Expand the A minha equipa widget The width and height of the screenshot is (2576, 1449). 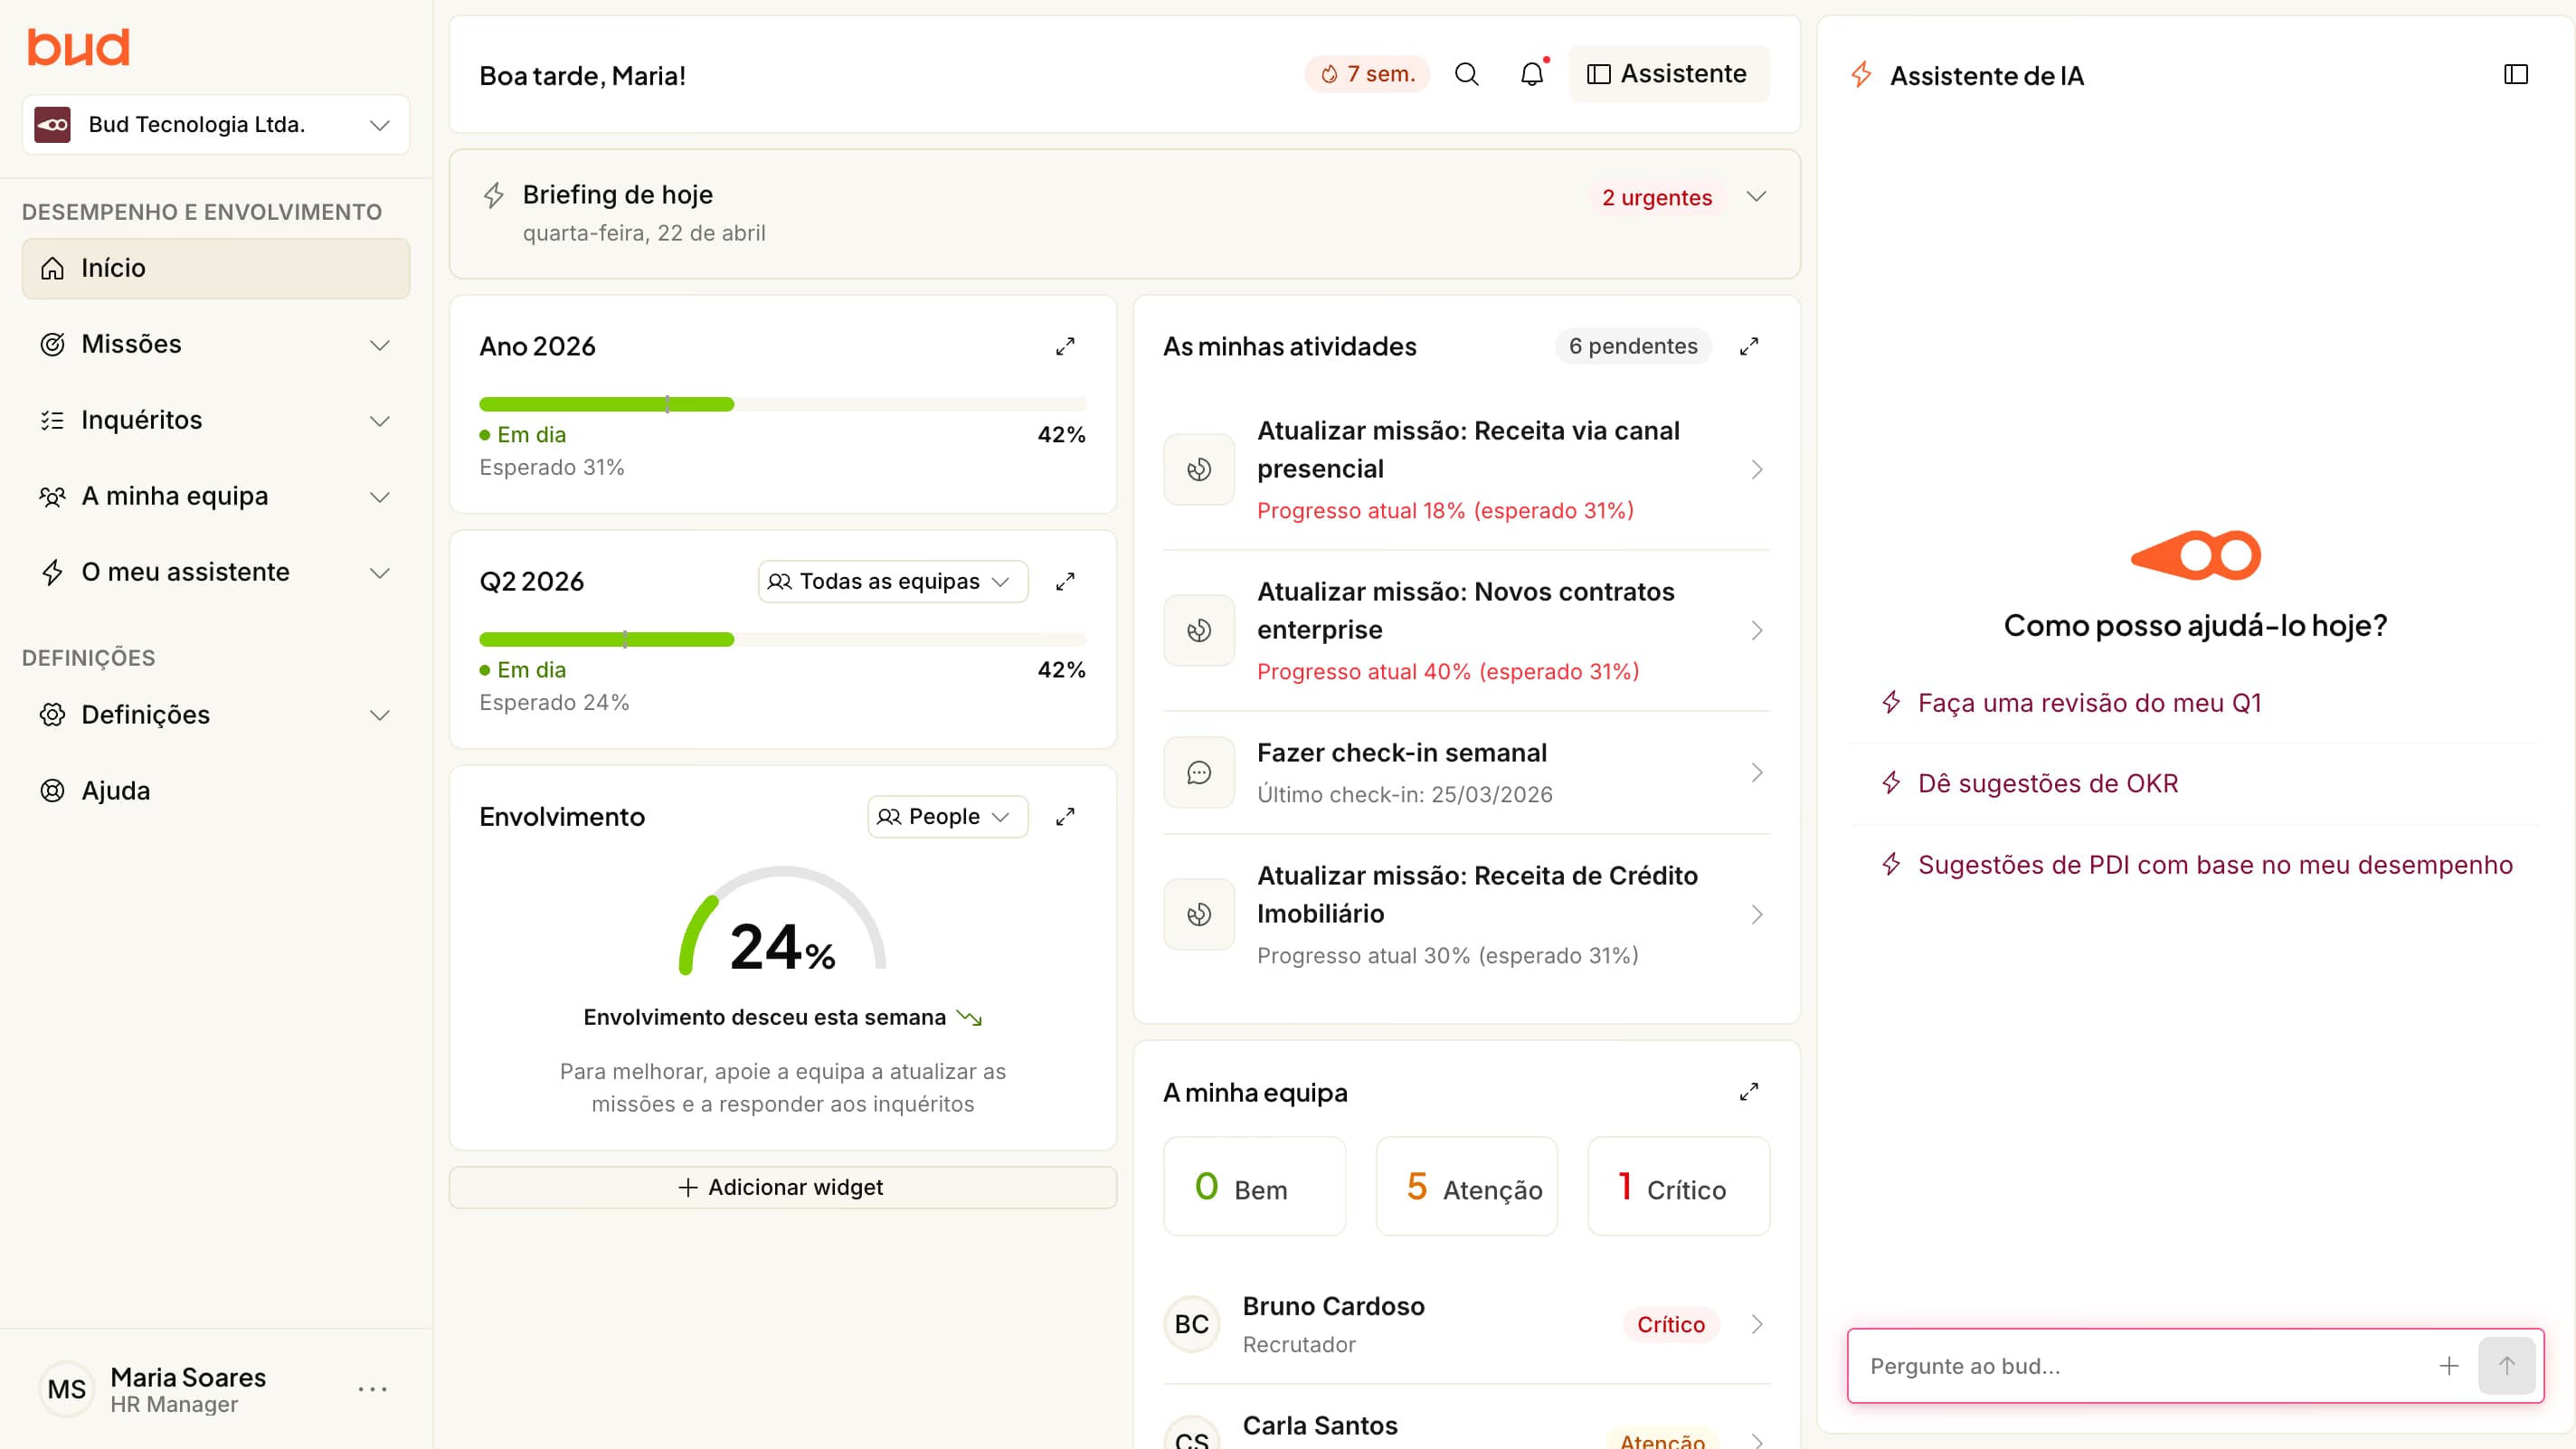1748,1092
